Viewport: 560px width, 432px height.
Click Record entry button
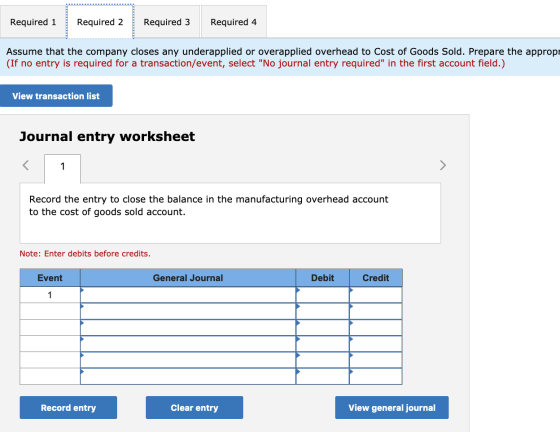click(68, 407)
